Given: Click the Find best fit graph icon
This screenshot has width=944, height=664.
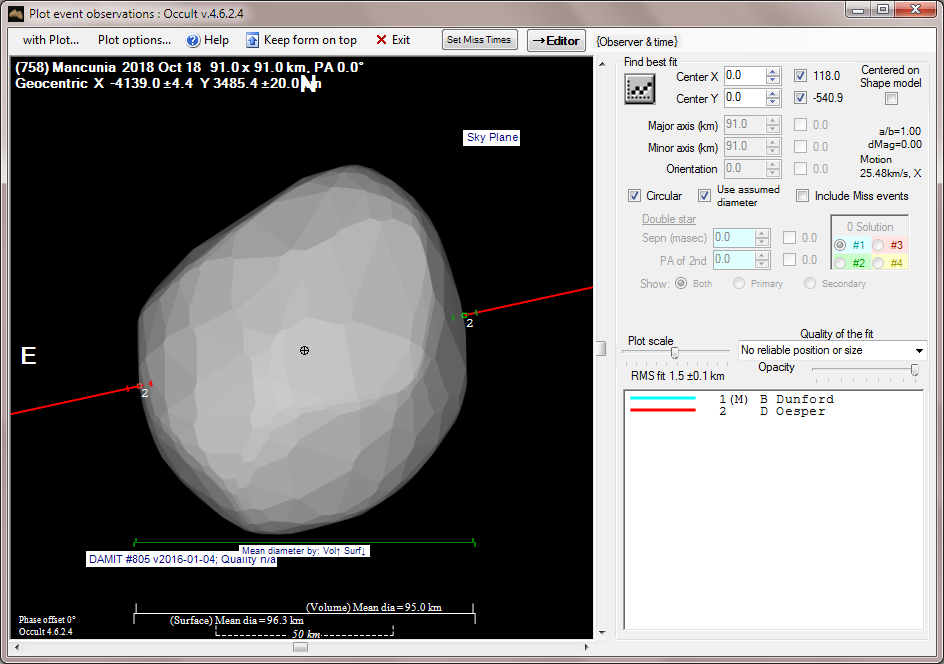Looking at the screenshot, I should (639, 89).
